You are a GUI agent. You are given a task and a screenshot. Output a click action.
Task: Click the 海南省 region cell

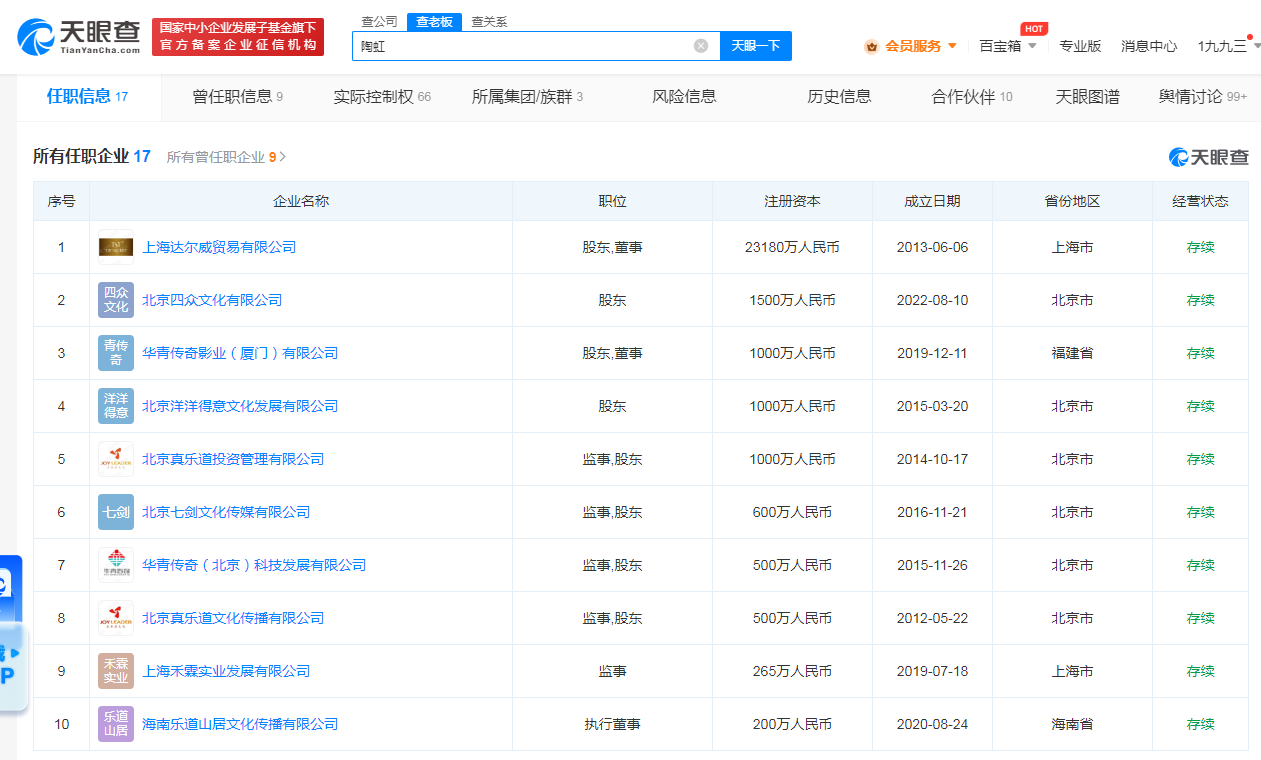point(1072,724)
